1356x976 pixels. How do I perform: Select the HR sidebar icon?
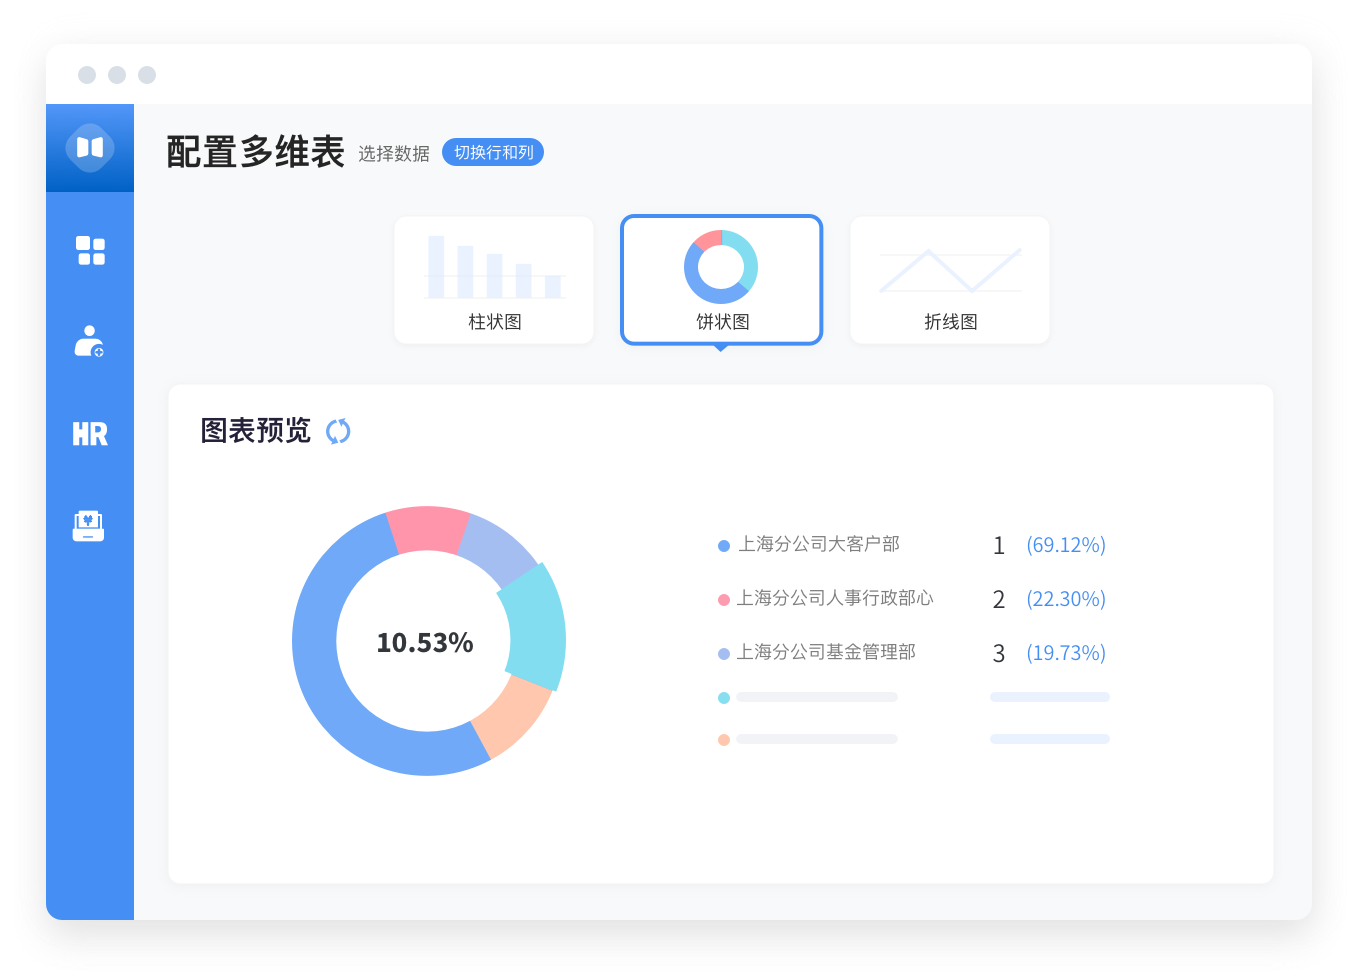pos(90,434)
